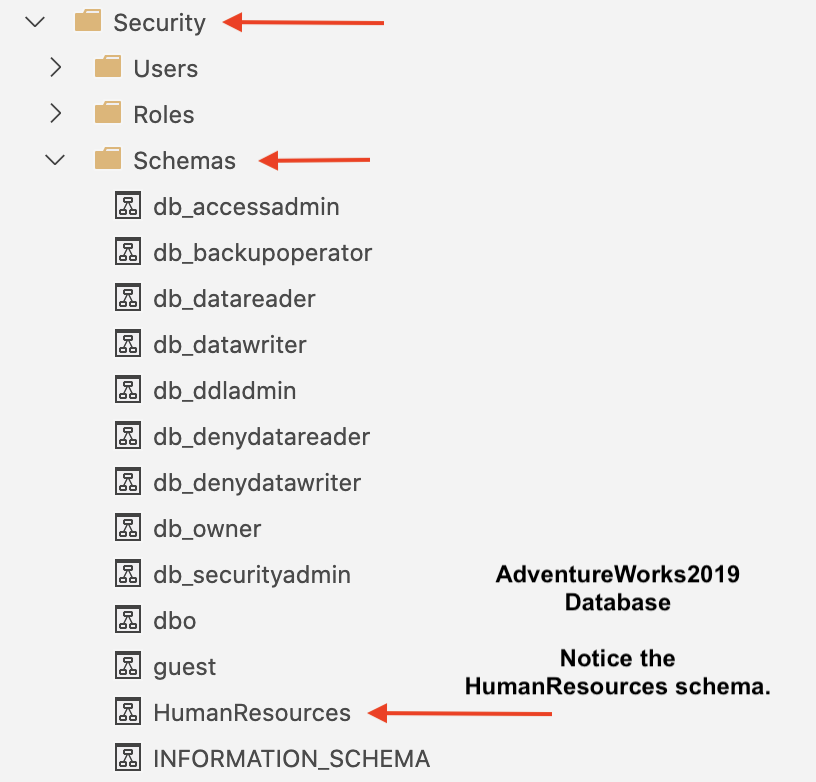This screenshot has height=782, width=816.
Task: Select the db_denydatareader schema
Action: point(262,437)
